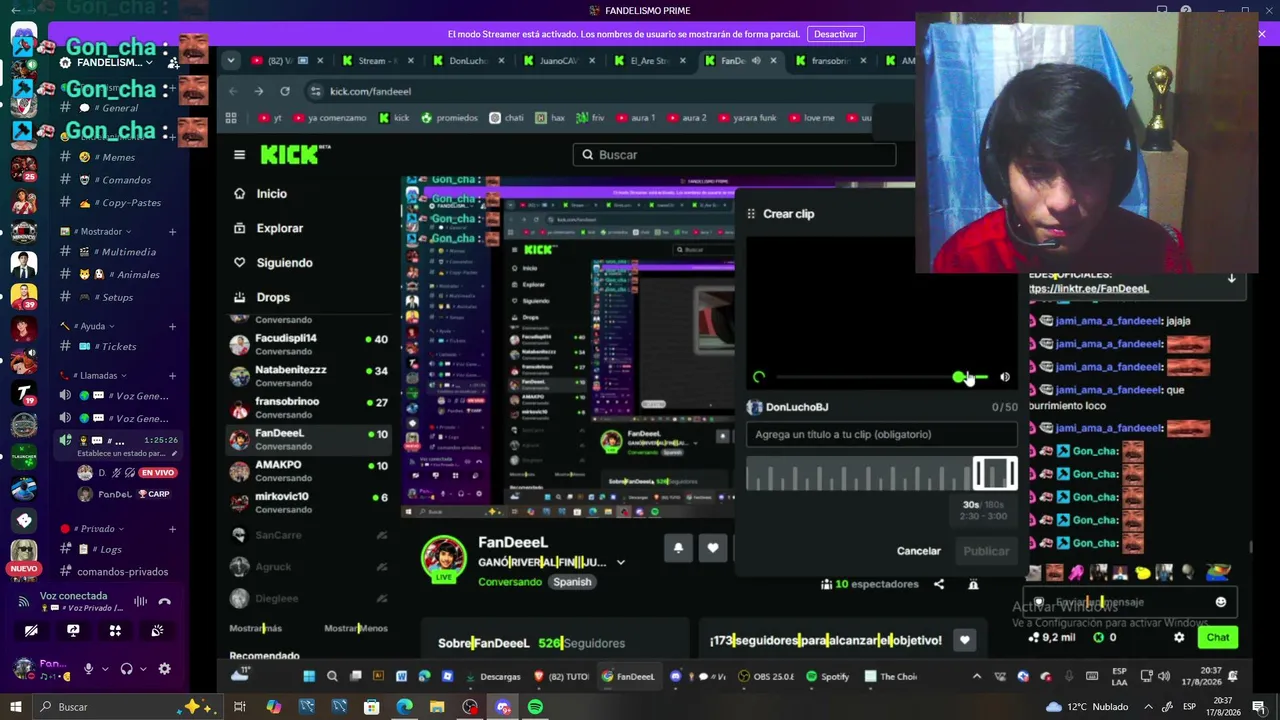Viewport: 1280px width, 720px height.
Task: Edit voice channel status pencil icon
Action: (174, 453)
